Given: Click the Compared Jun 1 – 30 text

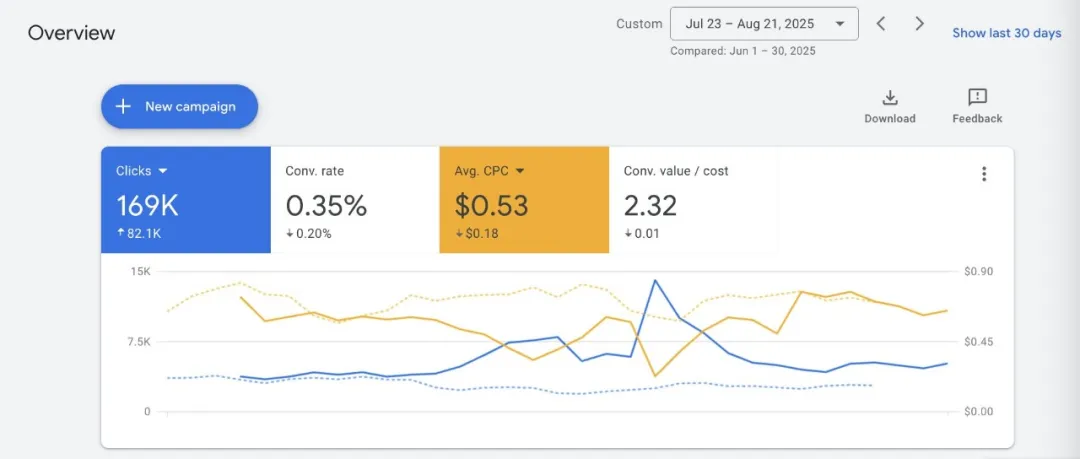Looking at the screenshot, I should coord(742,51).
